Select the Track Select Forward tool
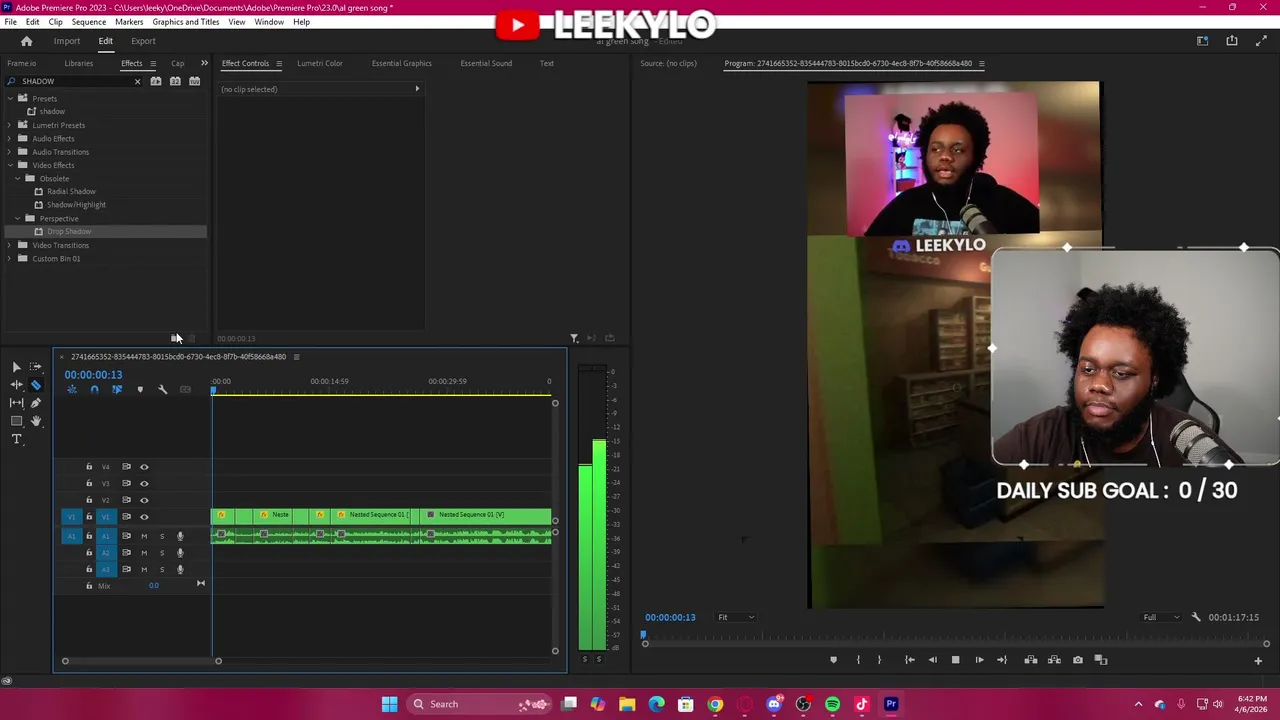The height and width of the screenshot is (720, 1280). point(36,367)
